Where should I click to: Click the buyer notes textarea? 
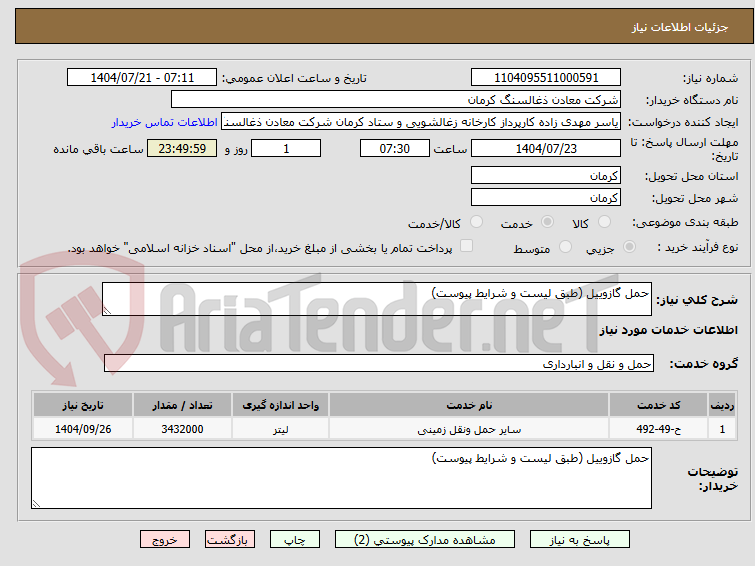(x=341, y=478)
